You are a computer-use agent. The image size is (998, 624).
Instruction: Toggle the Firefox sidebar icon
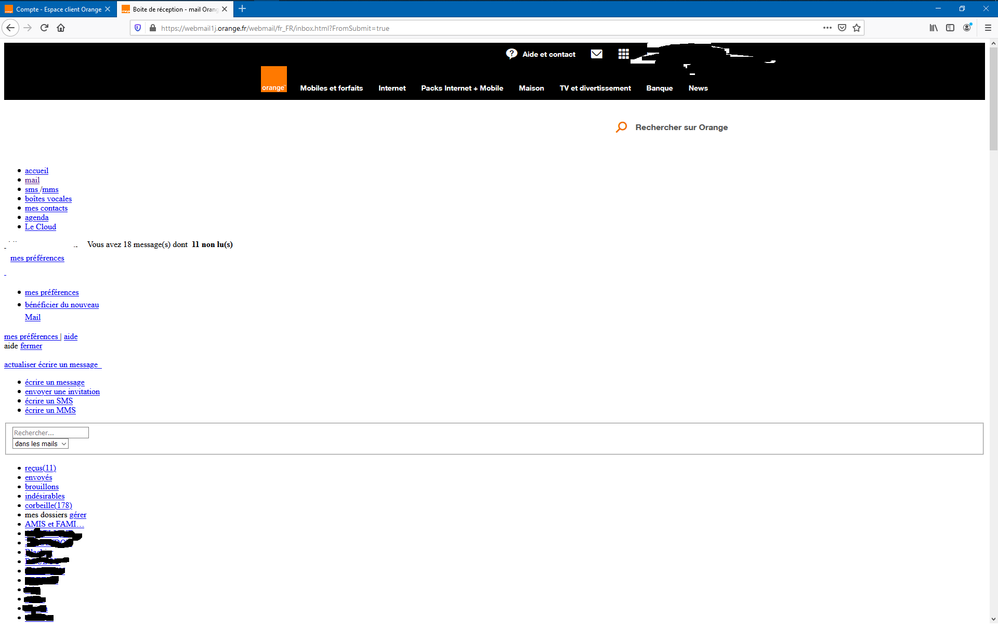point(950,28)
